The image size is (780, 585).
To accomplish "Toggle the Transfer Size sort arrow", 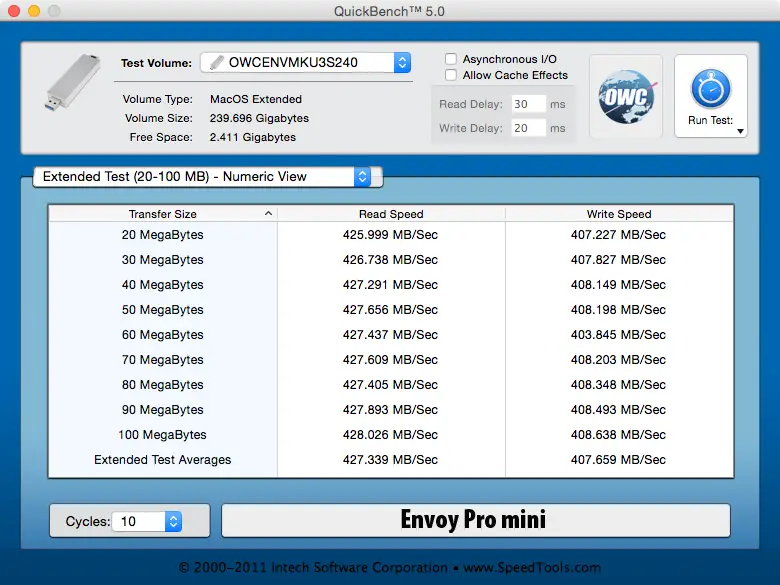I will 268,213.
